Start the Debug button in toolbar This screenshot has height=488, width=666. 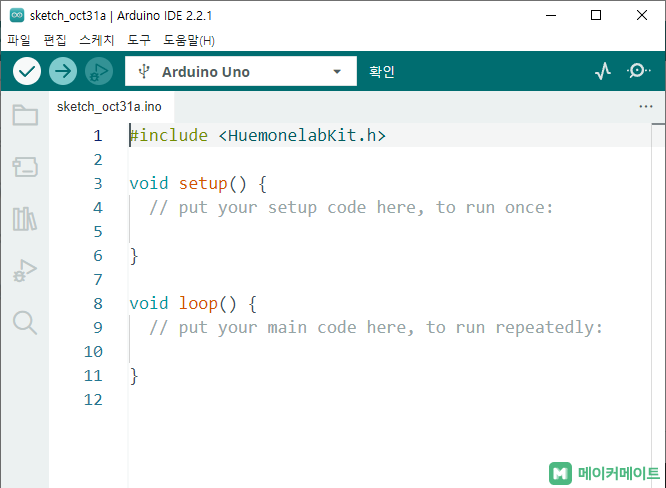click(x=98, y=72)
